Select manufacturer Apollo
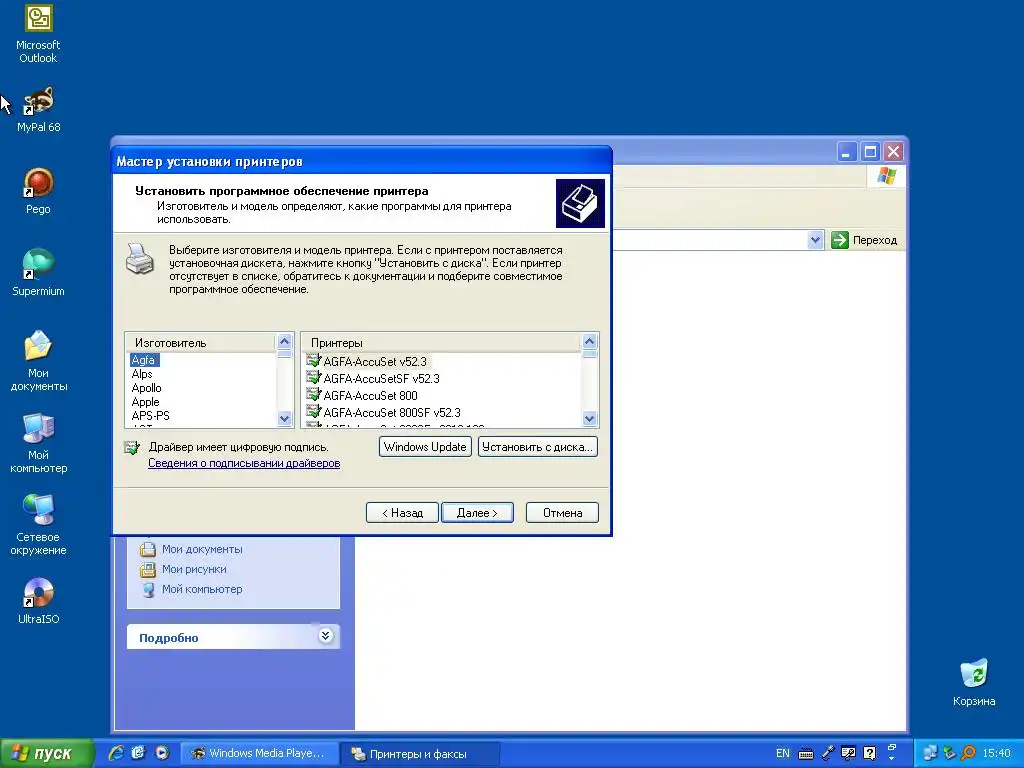Viewport: 1024px width, 768px height. pos(146,388)
